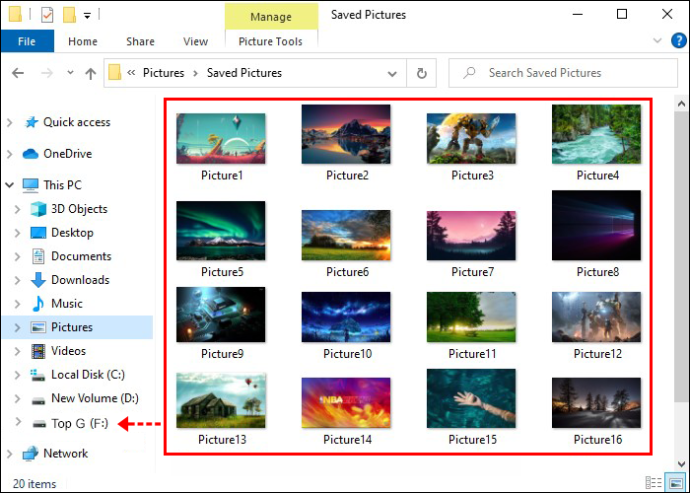Click the Back navigation arrow

pyautogui.click(x=18, y=73)
